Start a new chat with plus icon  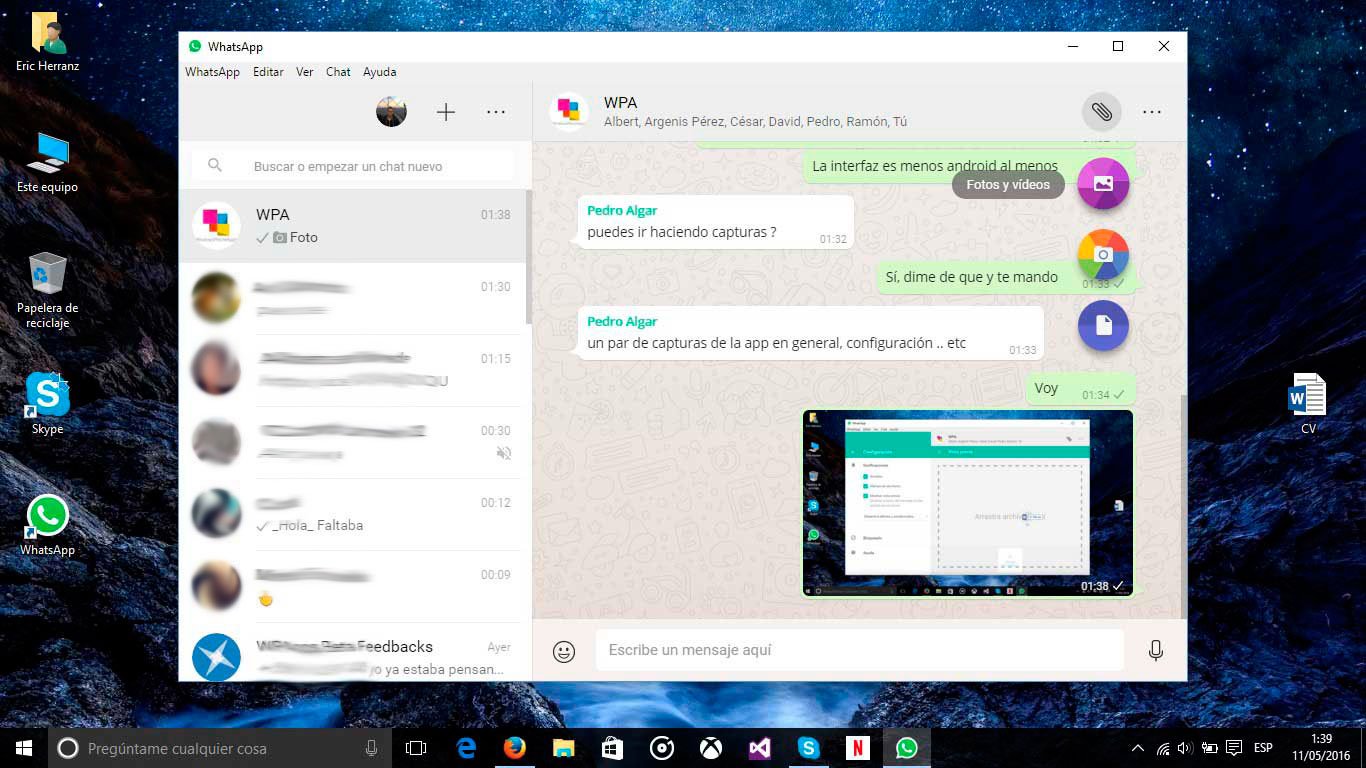point(446,112)
